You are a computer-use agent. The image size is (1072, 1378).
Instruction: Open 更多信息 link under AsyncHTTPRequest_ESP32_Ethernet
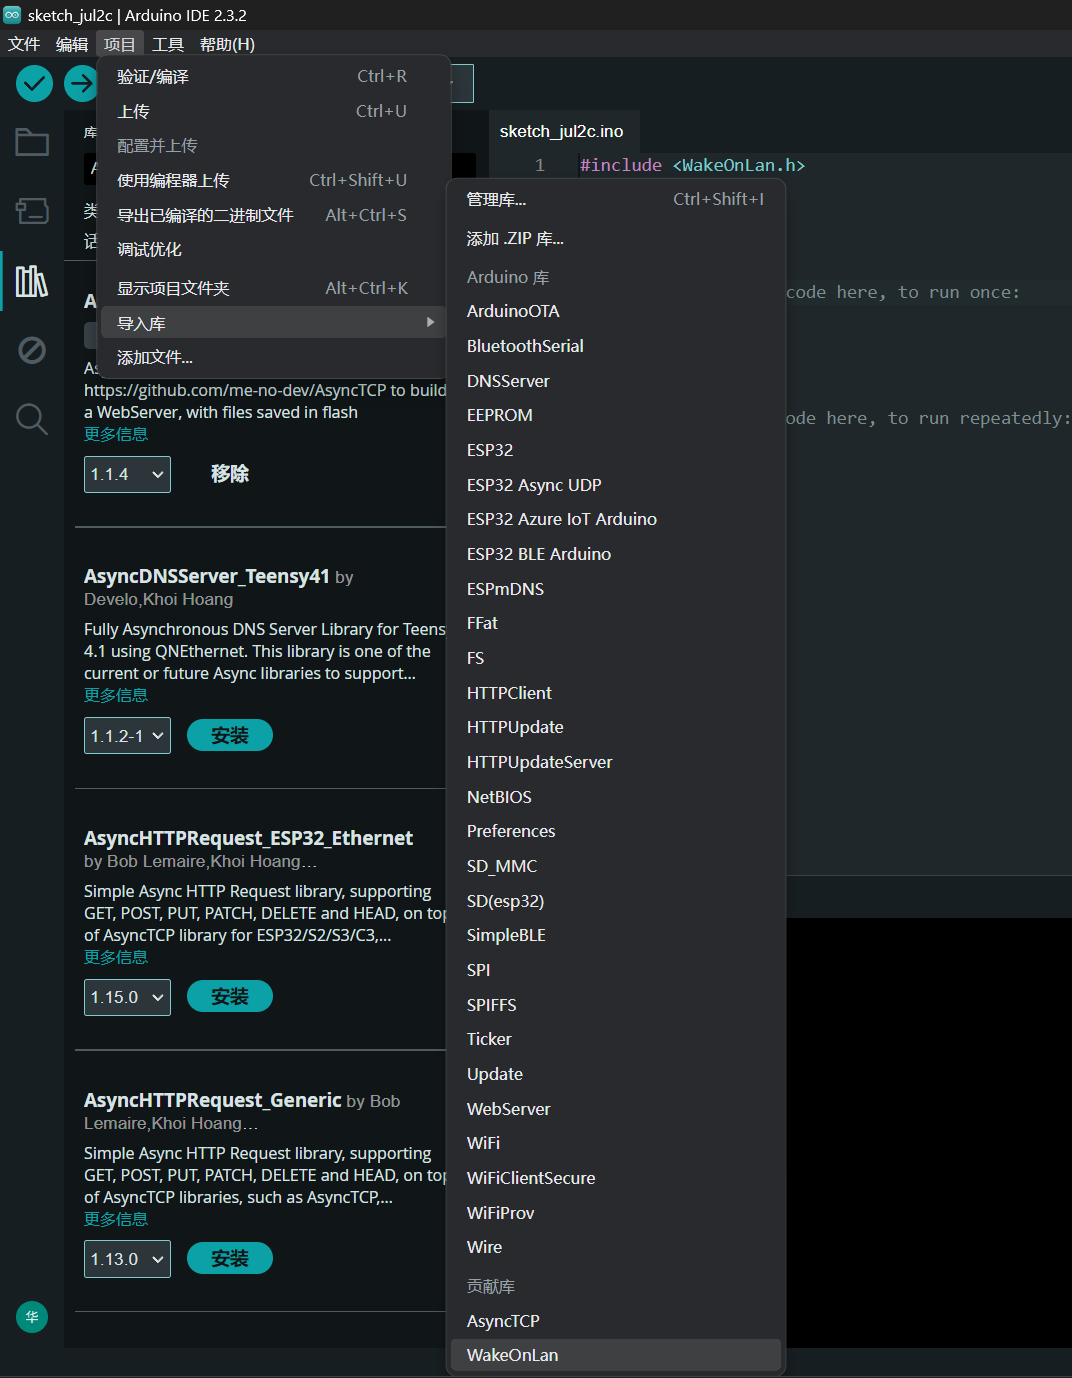coord(116,957)
